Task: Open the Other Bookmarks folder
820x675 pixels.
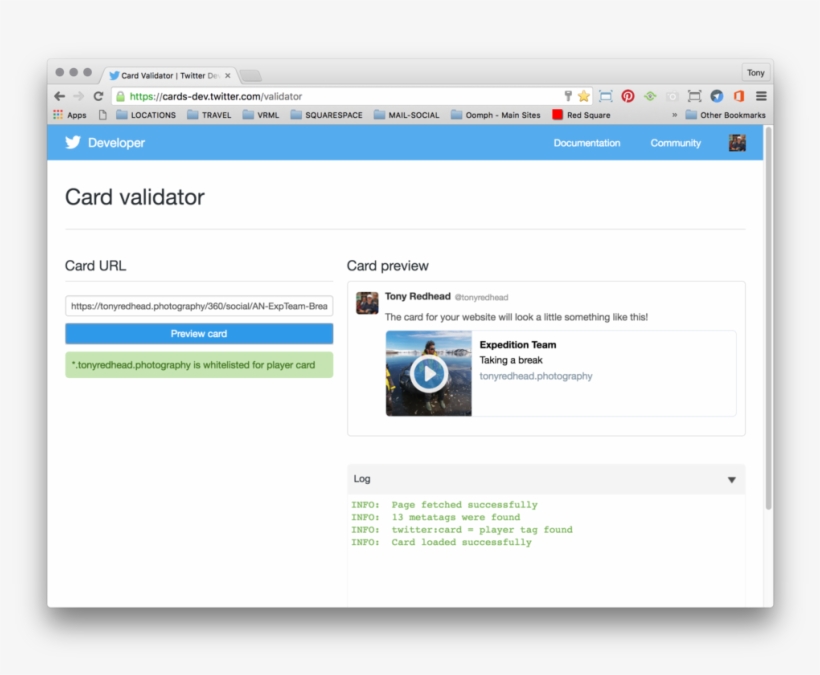Action: pos(725,115)
